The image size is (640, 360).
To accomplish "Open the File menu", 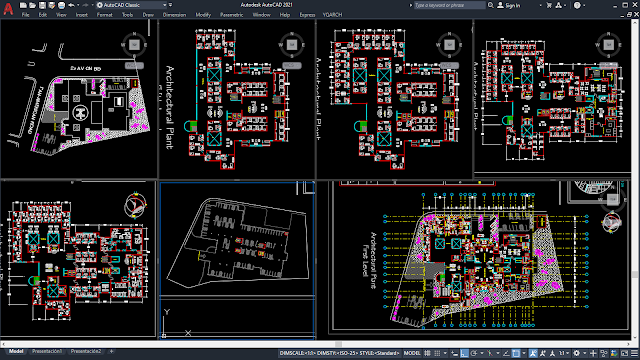I will (x=25, y=15).
